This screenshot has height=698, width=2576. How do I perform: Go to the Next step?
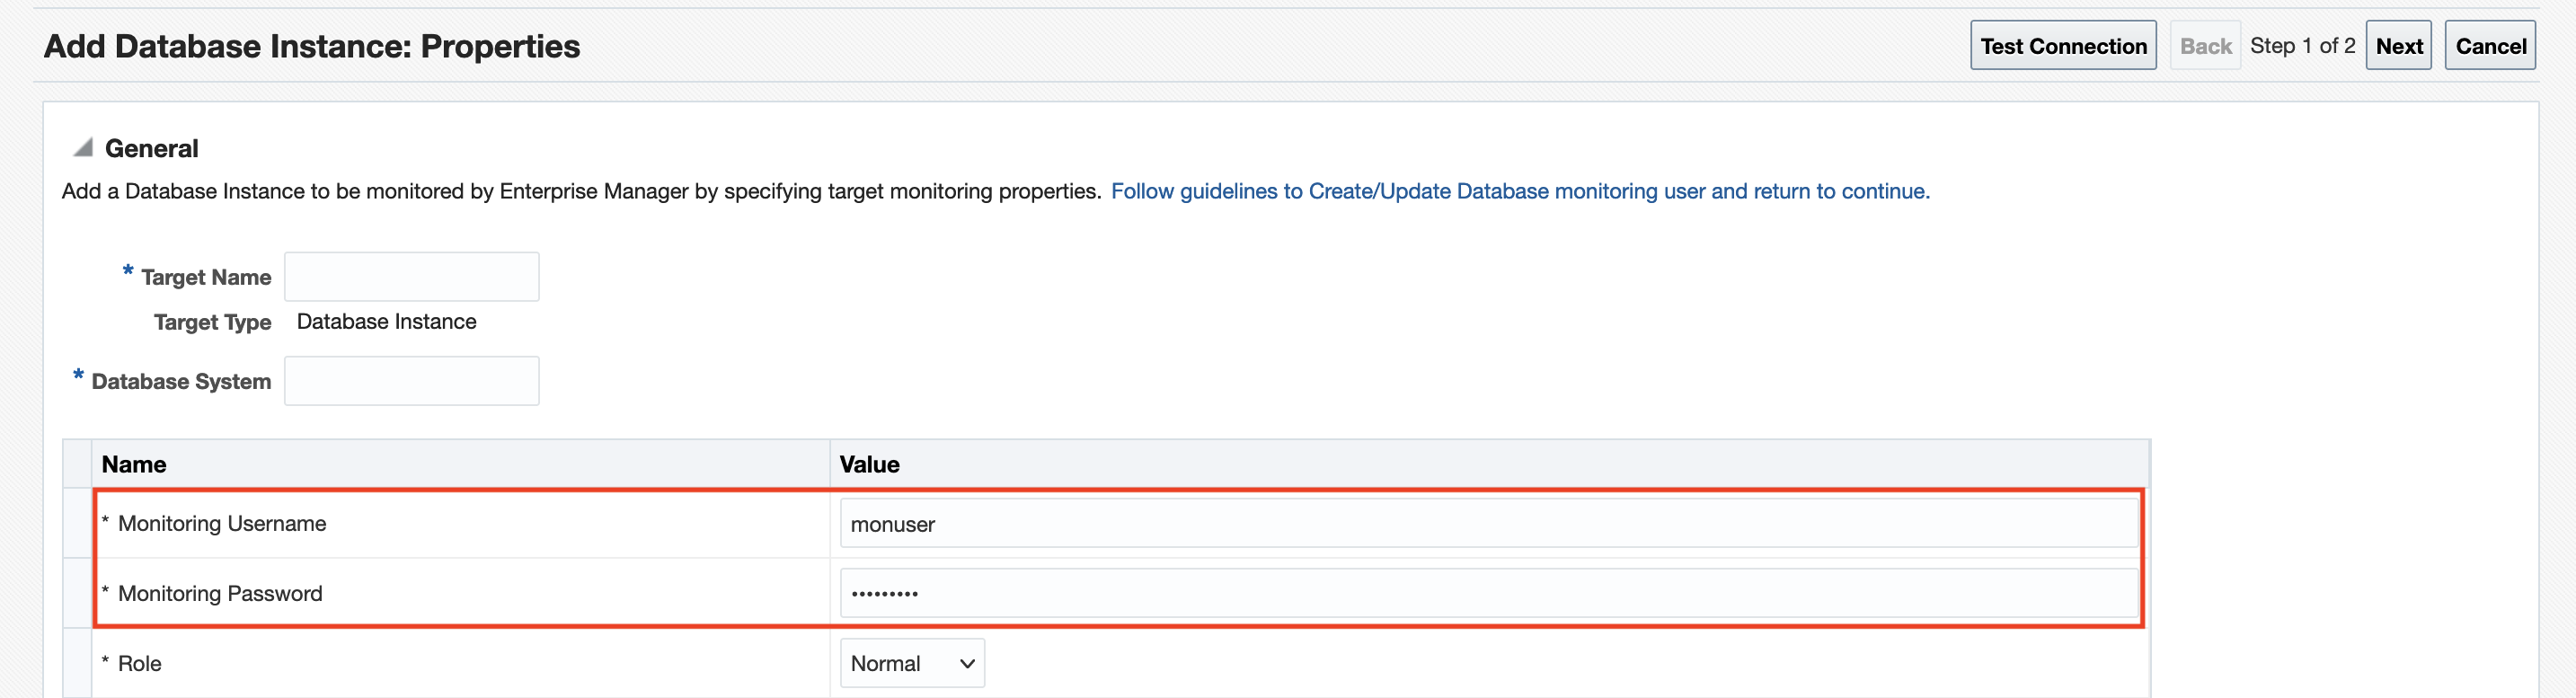2398,46
